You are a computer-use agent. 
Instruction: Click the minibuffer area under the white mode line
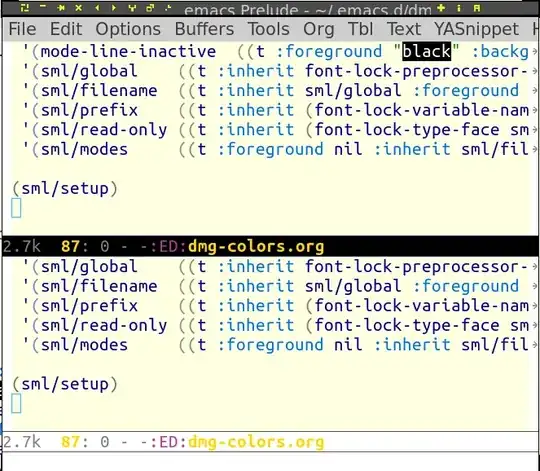[270, 461]
